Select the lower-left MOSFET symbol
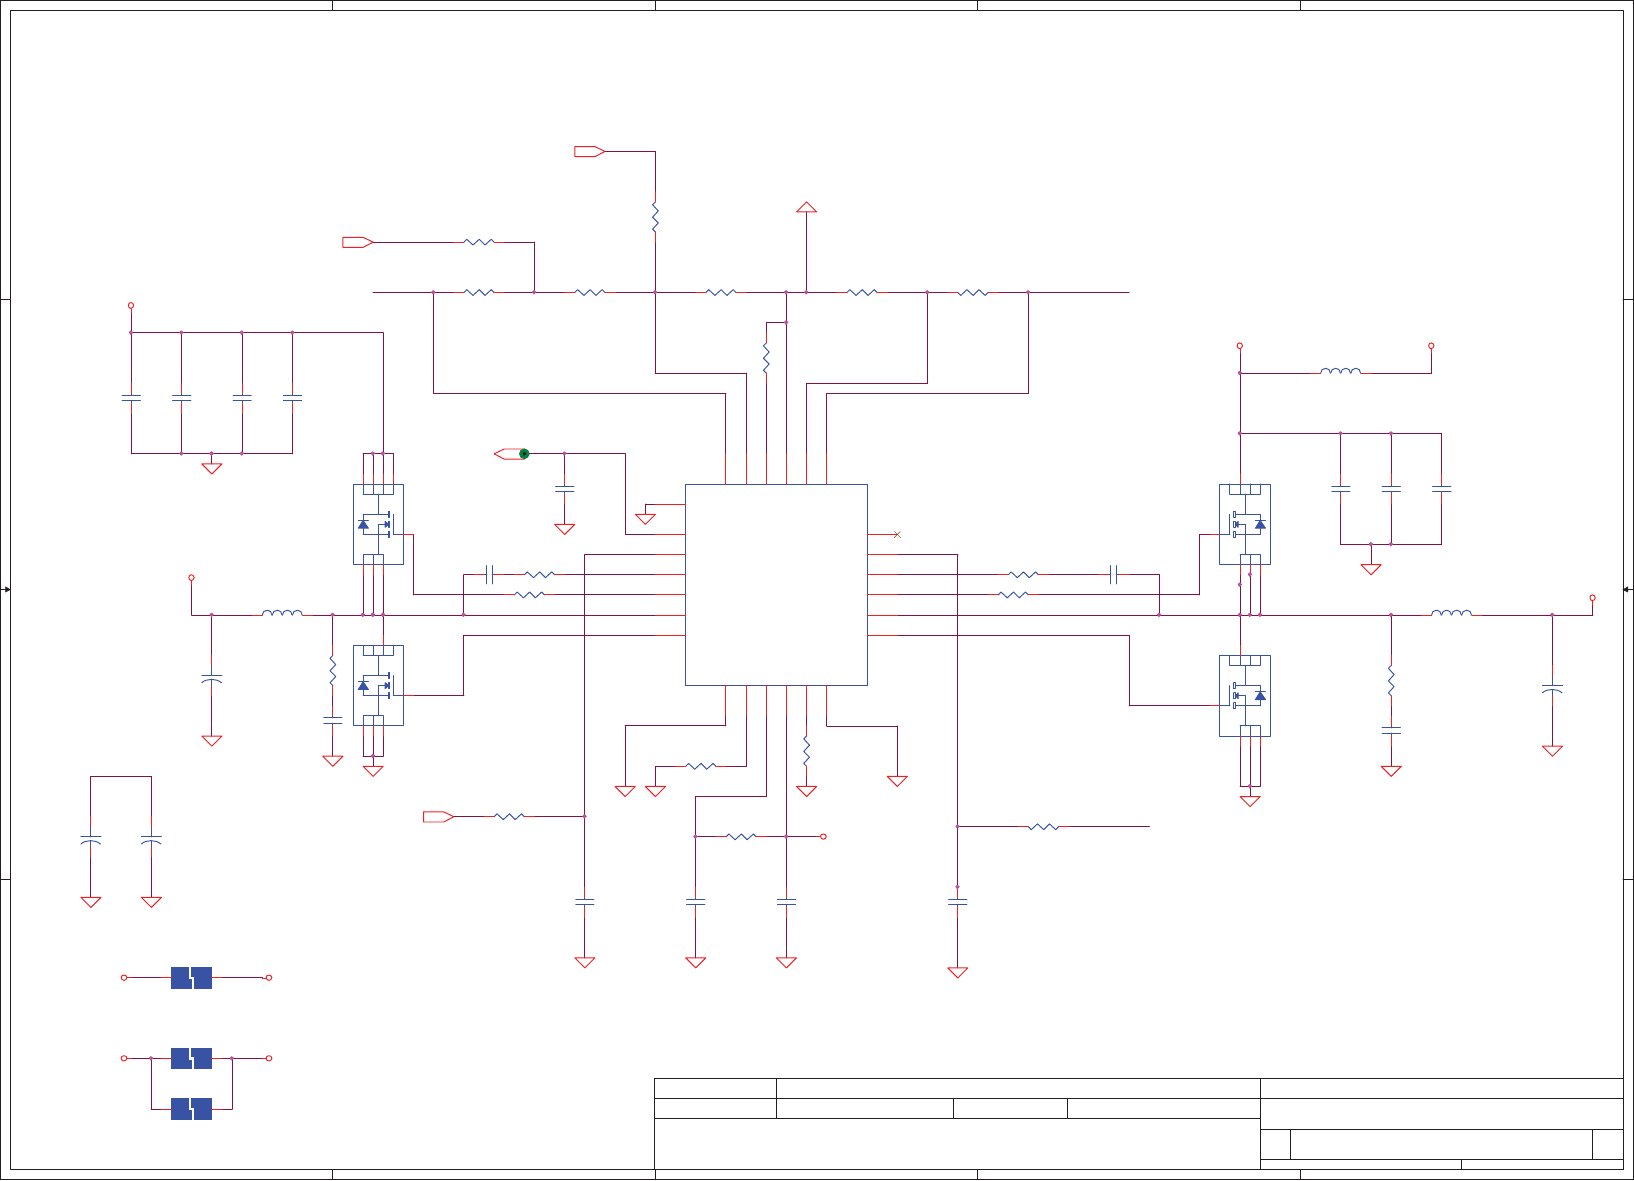The image size is (1634, 1181). [378, 685]
